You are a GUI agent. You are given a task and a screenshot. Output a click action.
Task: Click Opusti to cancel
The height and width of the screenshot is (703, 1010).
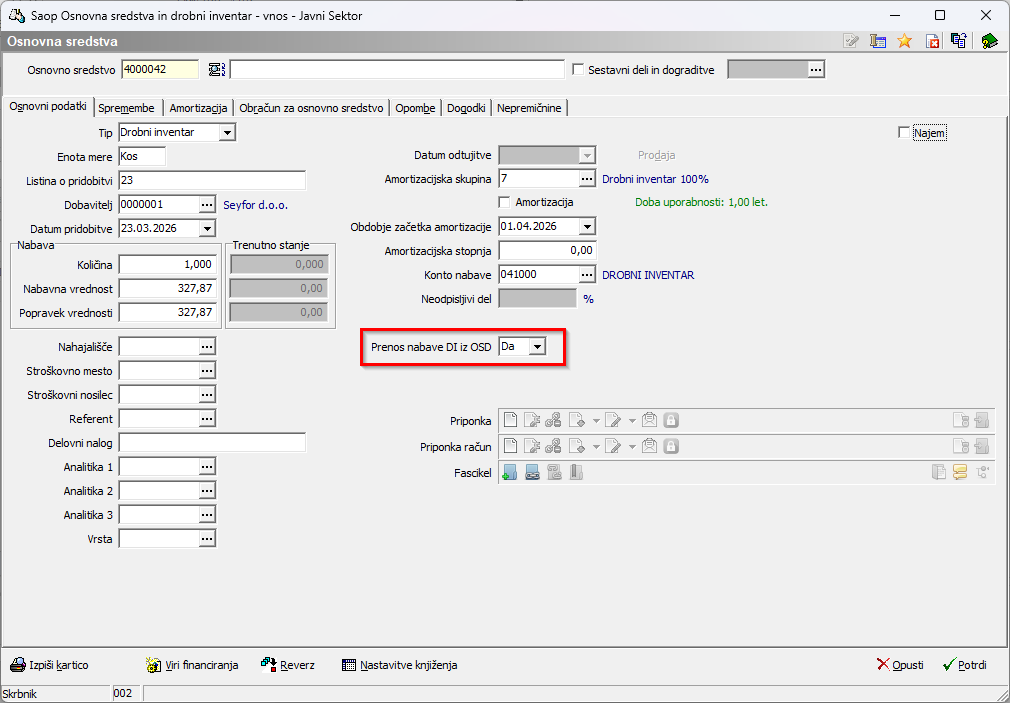(x=900, y=665)
